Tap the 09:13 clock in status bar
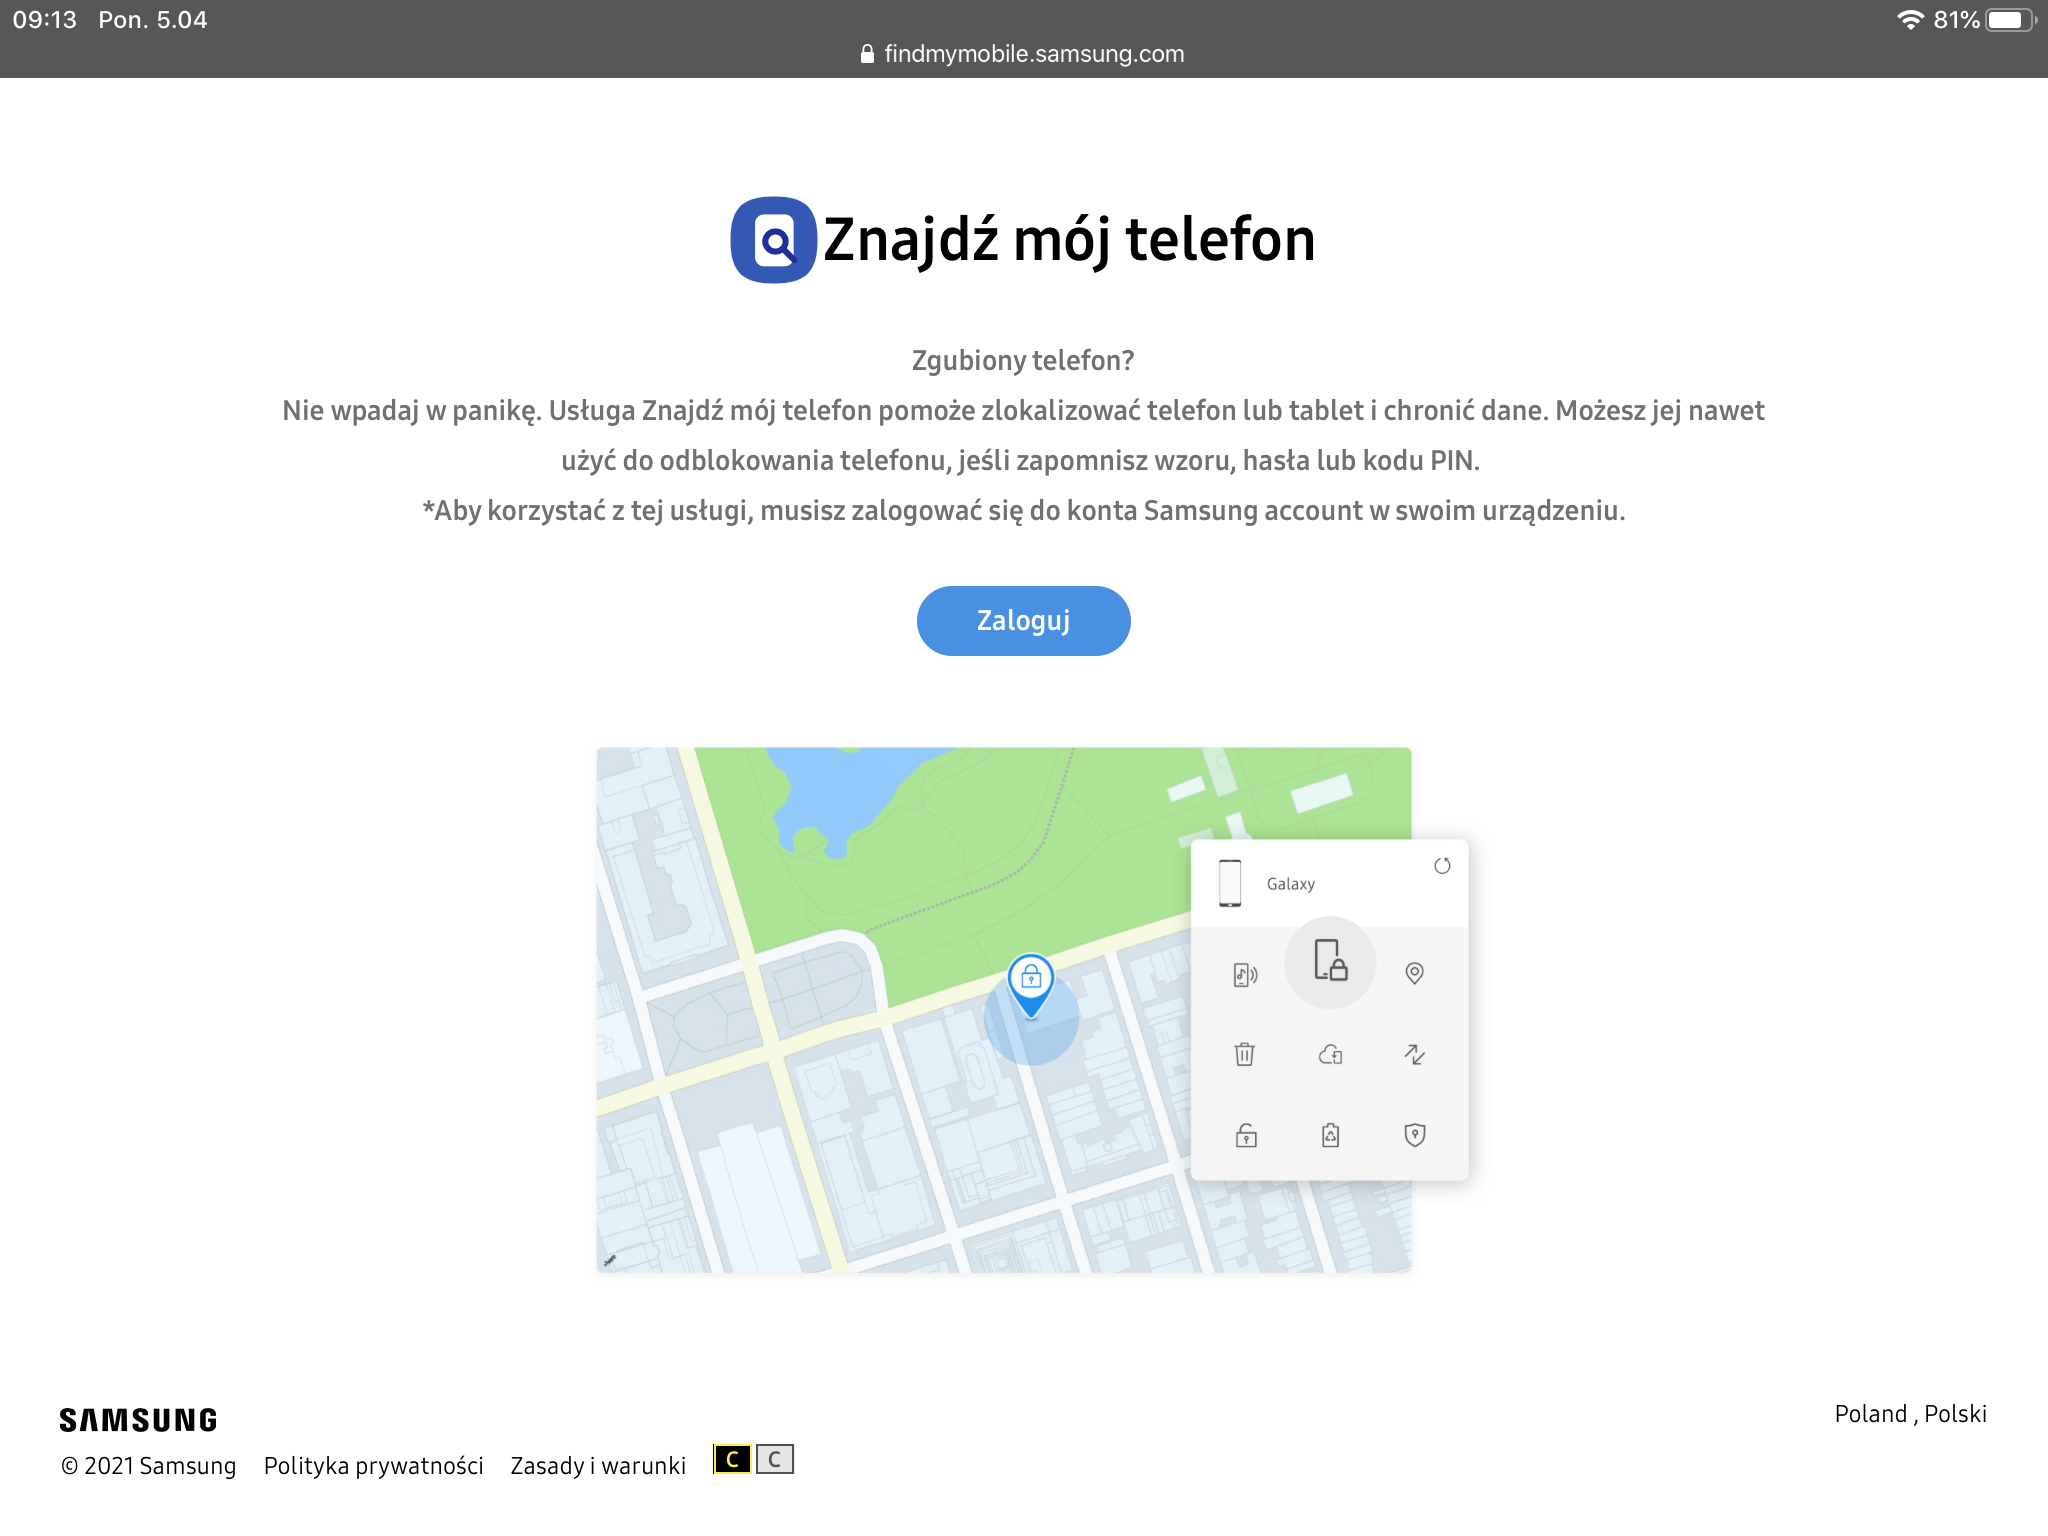 tap(45, 20)
